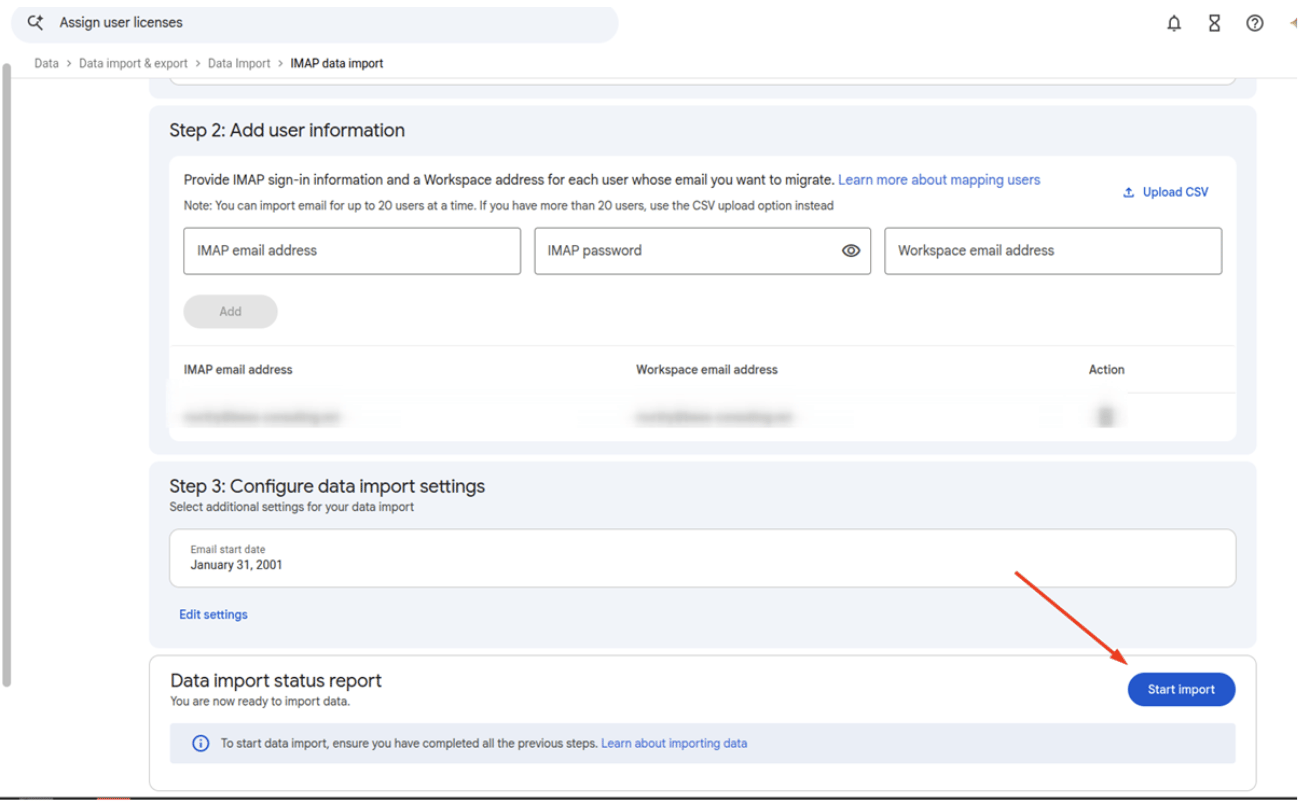Image resolution: width=1301 pixels, height=806 pixels.
Task: Open Edit settings link
Action: coord(213,615)
